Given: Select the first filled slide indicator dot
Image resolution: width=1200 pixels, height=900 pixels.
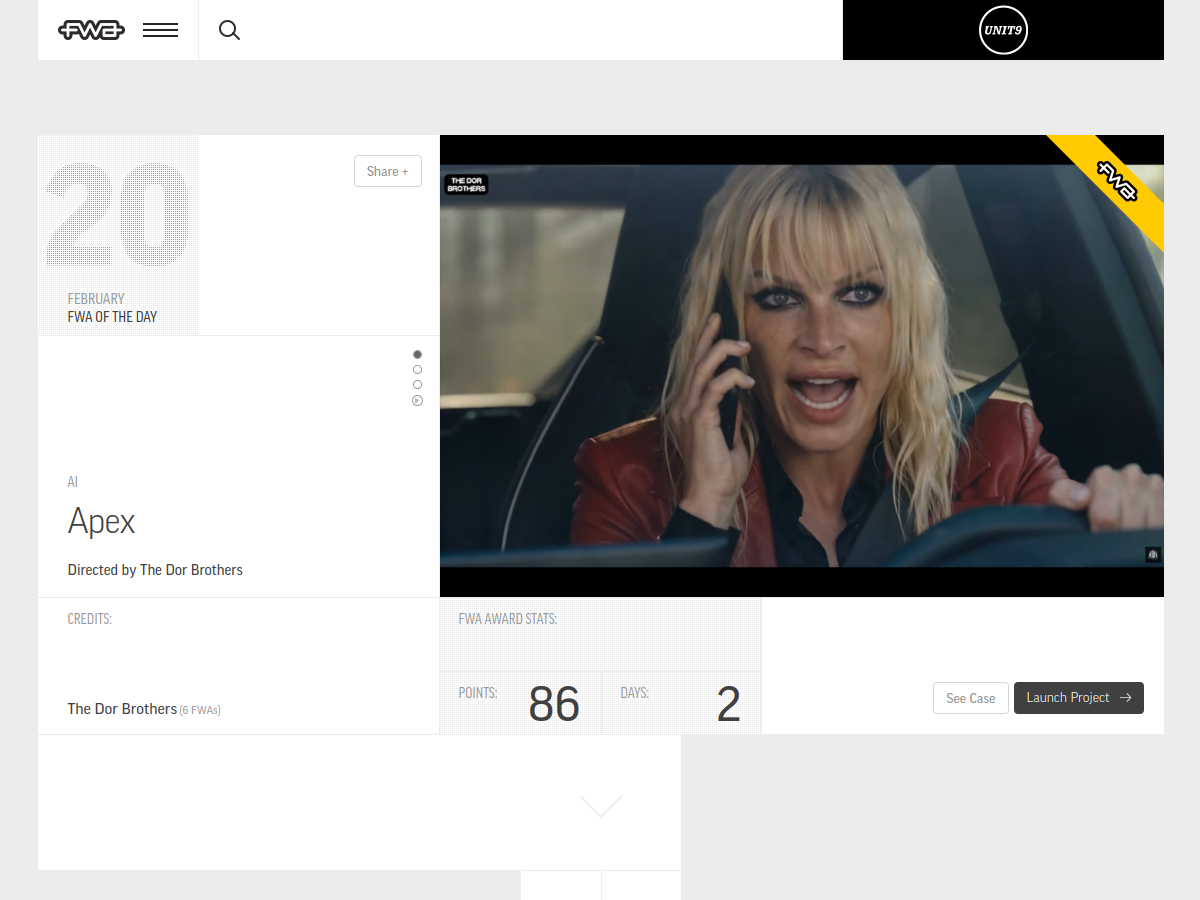Looking at the screenshot, I should click(x=417, y=354).
